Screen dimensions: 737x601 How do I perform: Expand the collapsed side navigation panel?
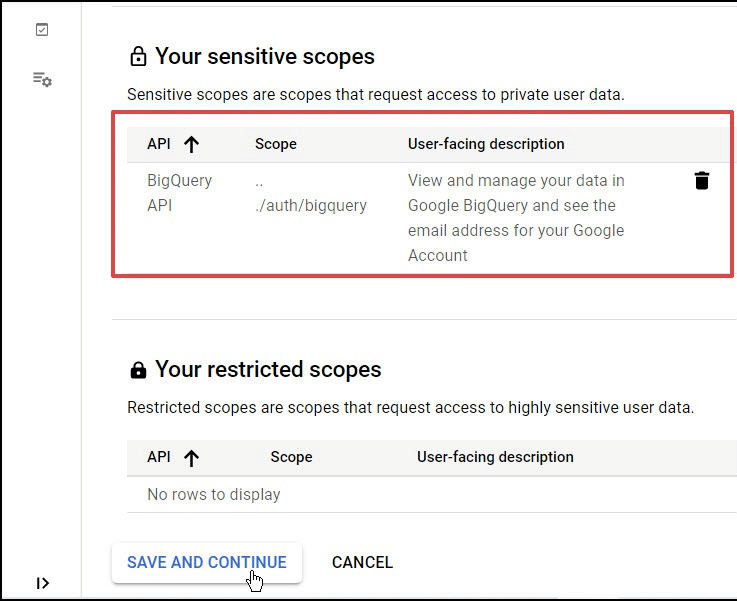(x=42, y=583)
